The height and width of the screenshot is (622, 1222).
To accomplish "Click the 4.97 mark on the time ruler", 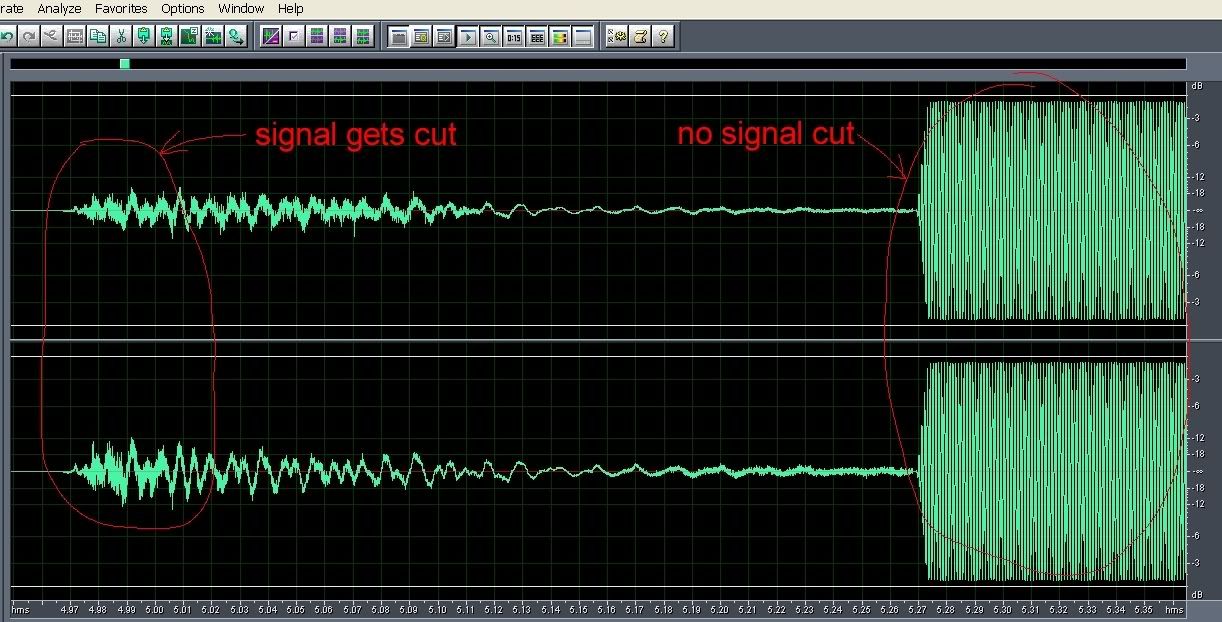I will [69, 609].
